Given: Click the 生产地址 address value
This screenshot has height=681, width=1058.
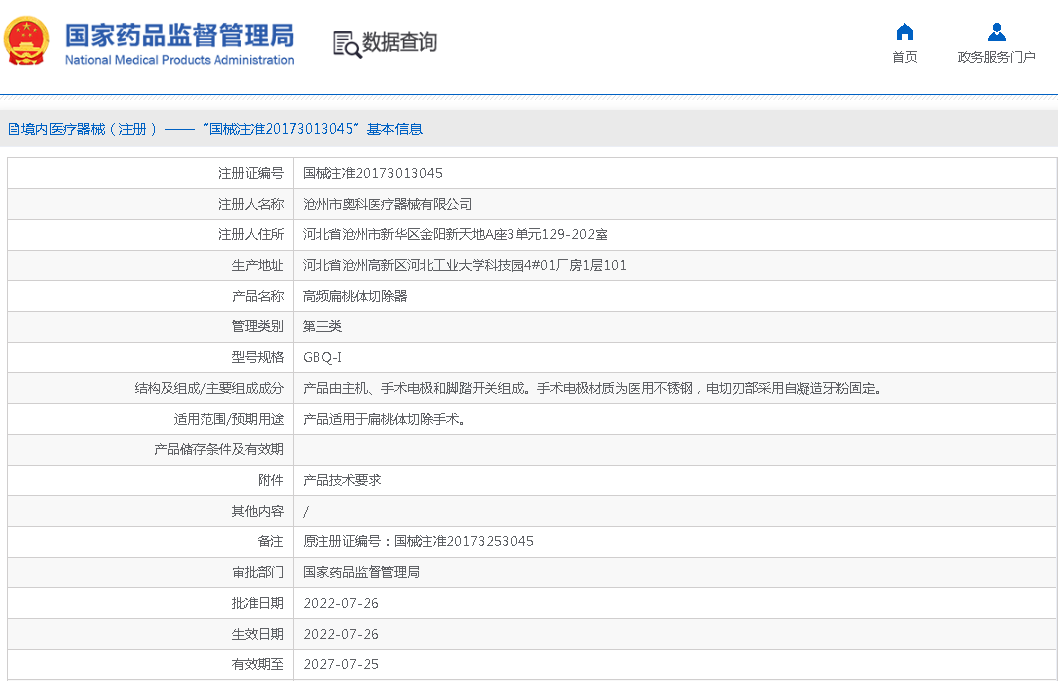Looking at the screenshot, I should click(465, 265).
